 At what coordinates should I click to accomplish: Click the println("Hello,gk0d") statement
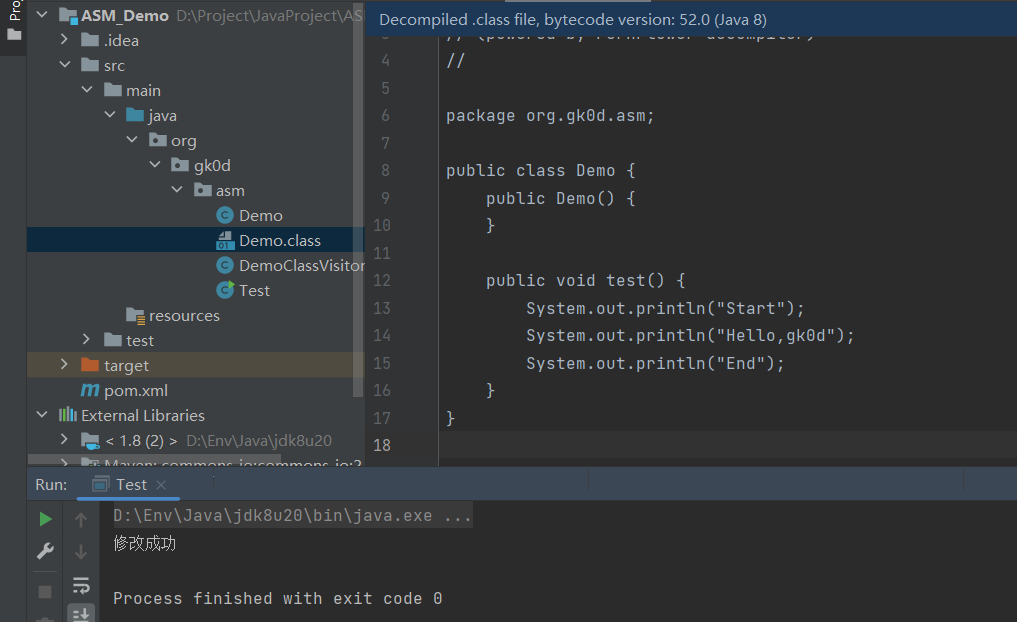pyautogui.click(x=690, y=335)
